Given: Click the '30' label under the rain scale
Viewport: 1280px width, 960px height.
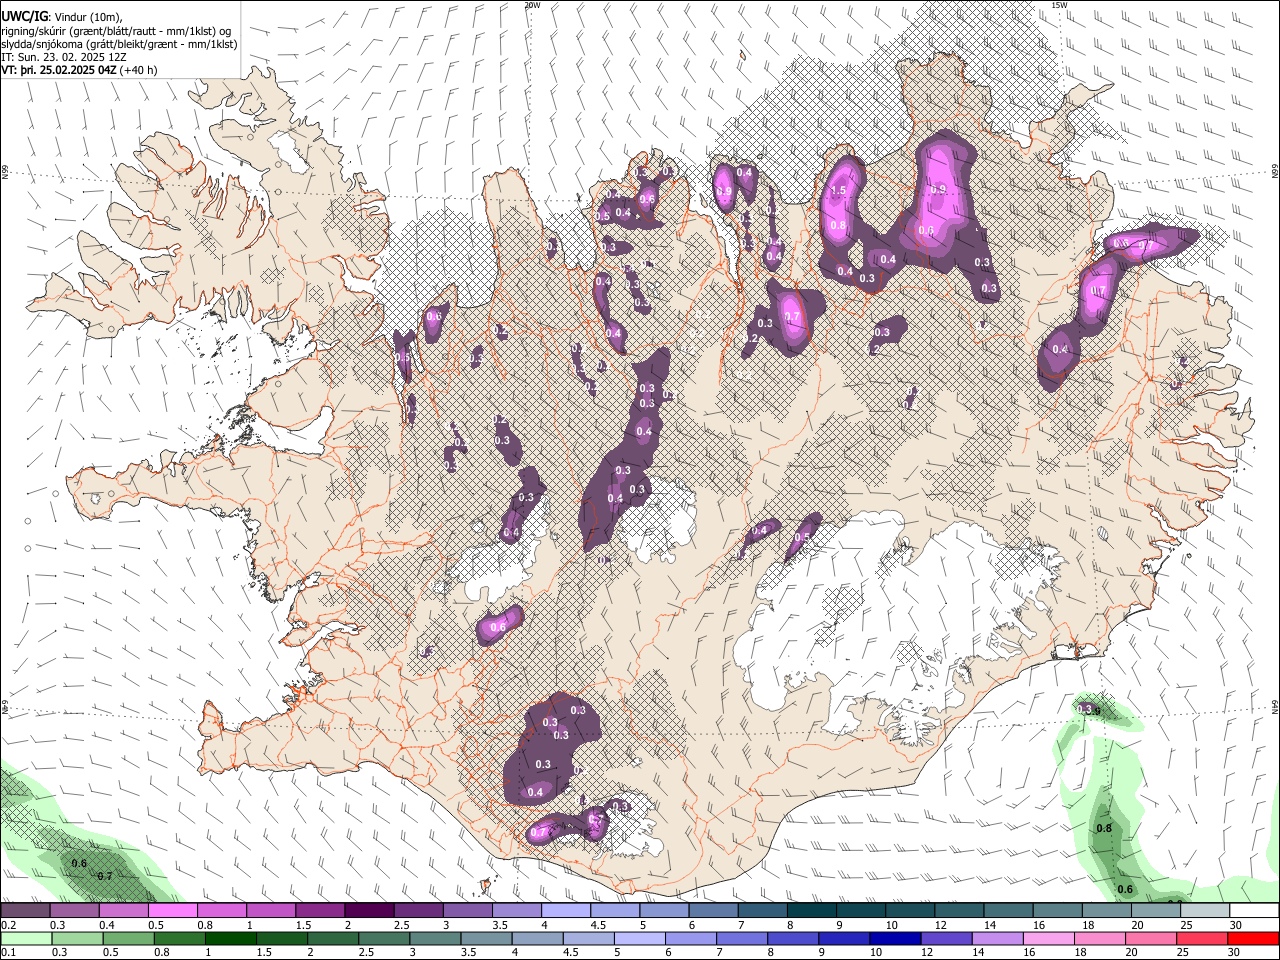Looking at the screenshot, I should coord(1236,953).
